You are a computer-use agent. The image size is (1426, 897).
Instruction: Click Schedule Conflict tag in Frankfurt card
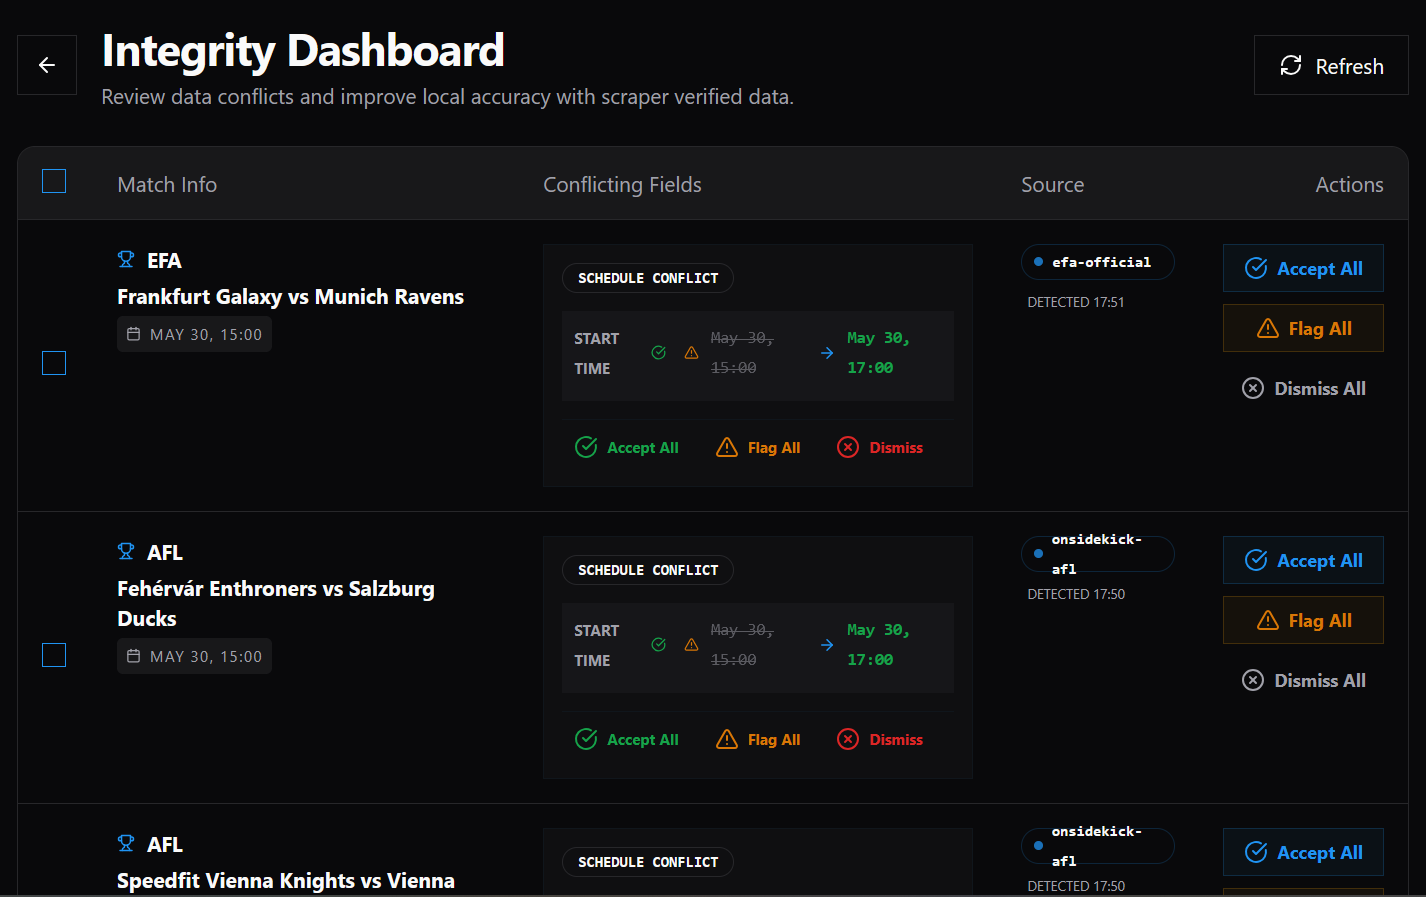pos(648,278)
